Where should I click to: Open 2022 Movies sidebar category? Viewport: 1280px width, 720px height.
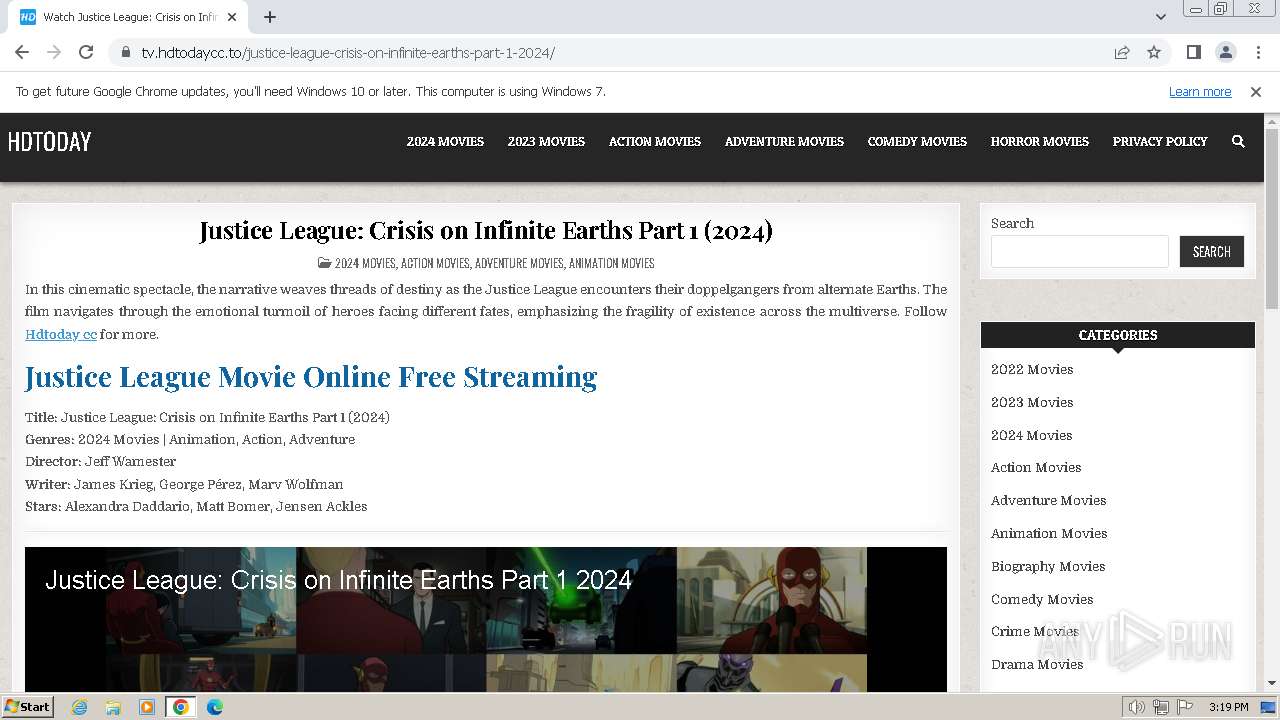[1032, 369]
